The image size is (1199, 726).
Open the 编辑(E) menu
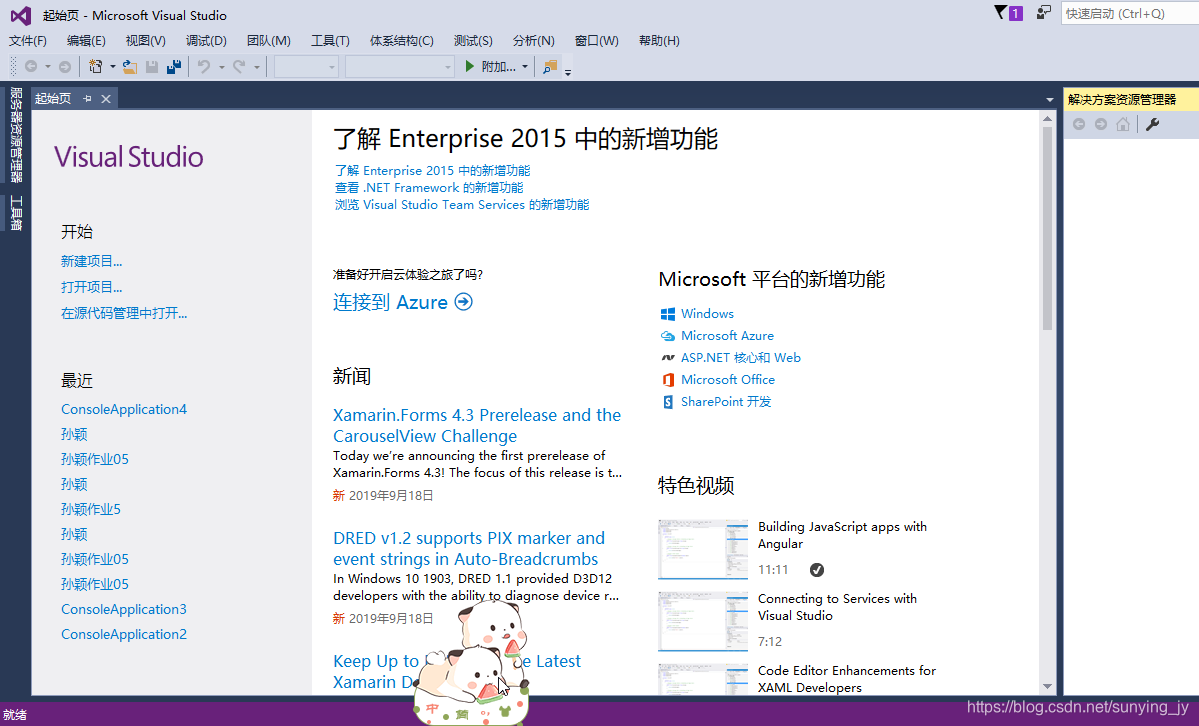[86, 41]
